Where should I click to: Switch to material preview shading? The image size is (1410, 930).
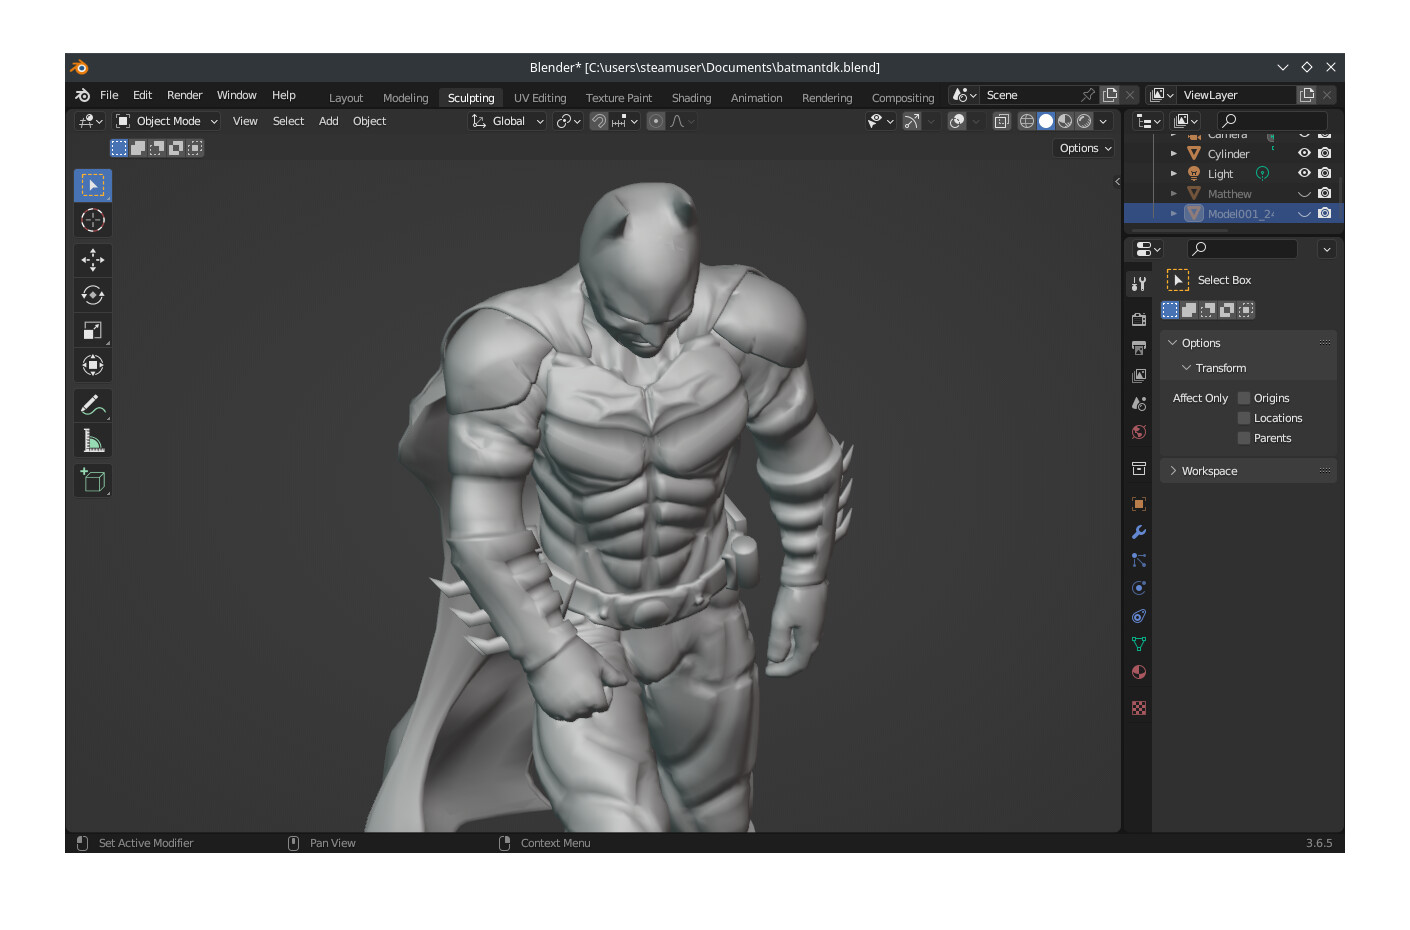click(1065, 121)
